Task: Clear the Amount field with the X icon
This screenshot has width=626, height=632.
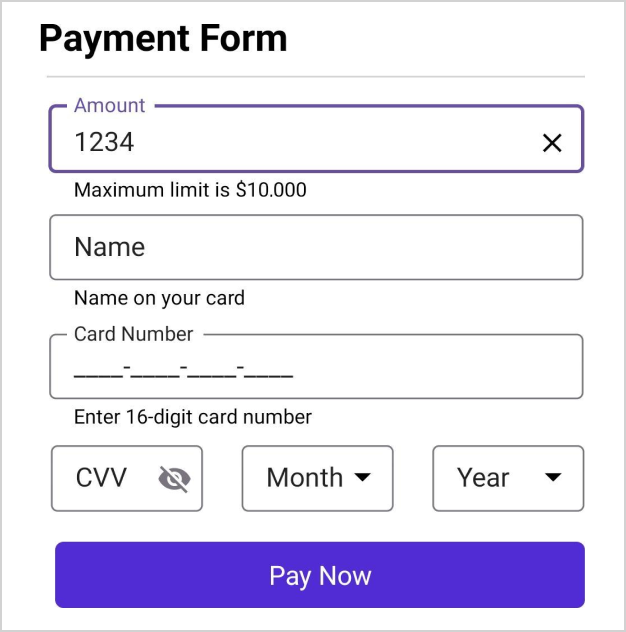Action: coord(552,143)
